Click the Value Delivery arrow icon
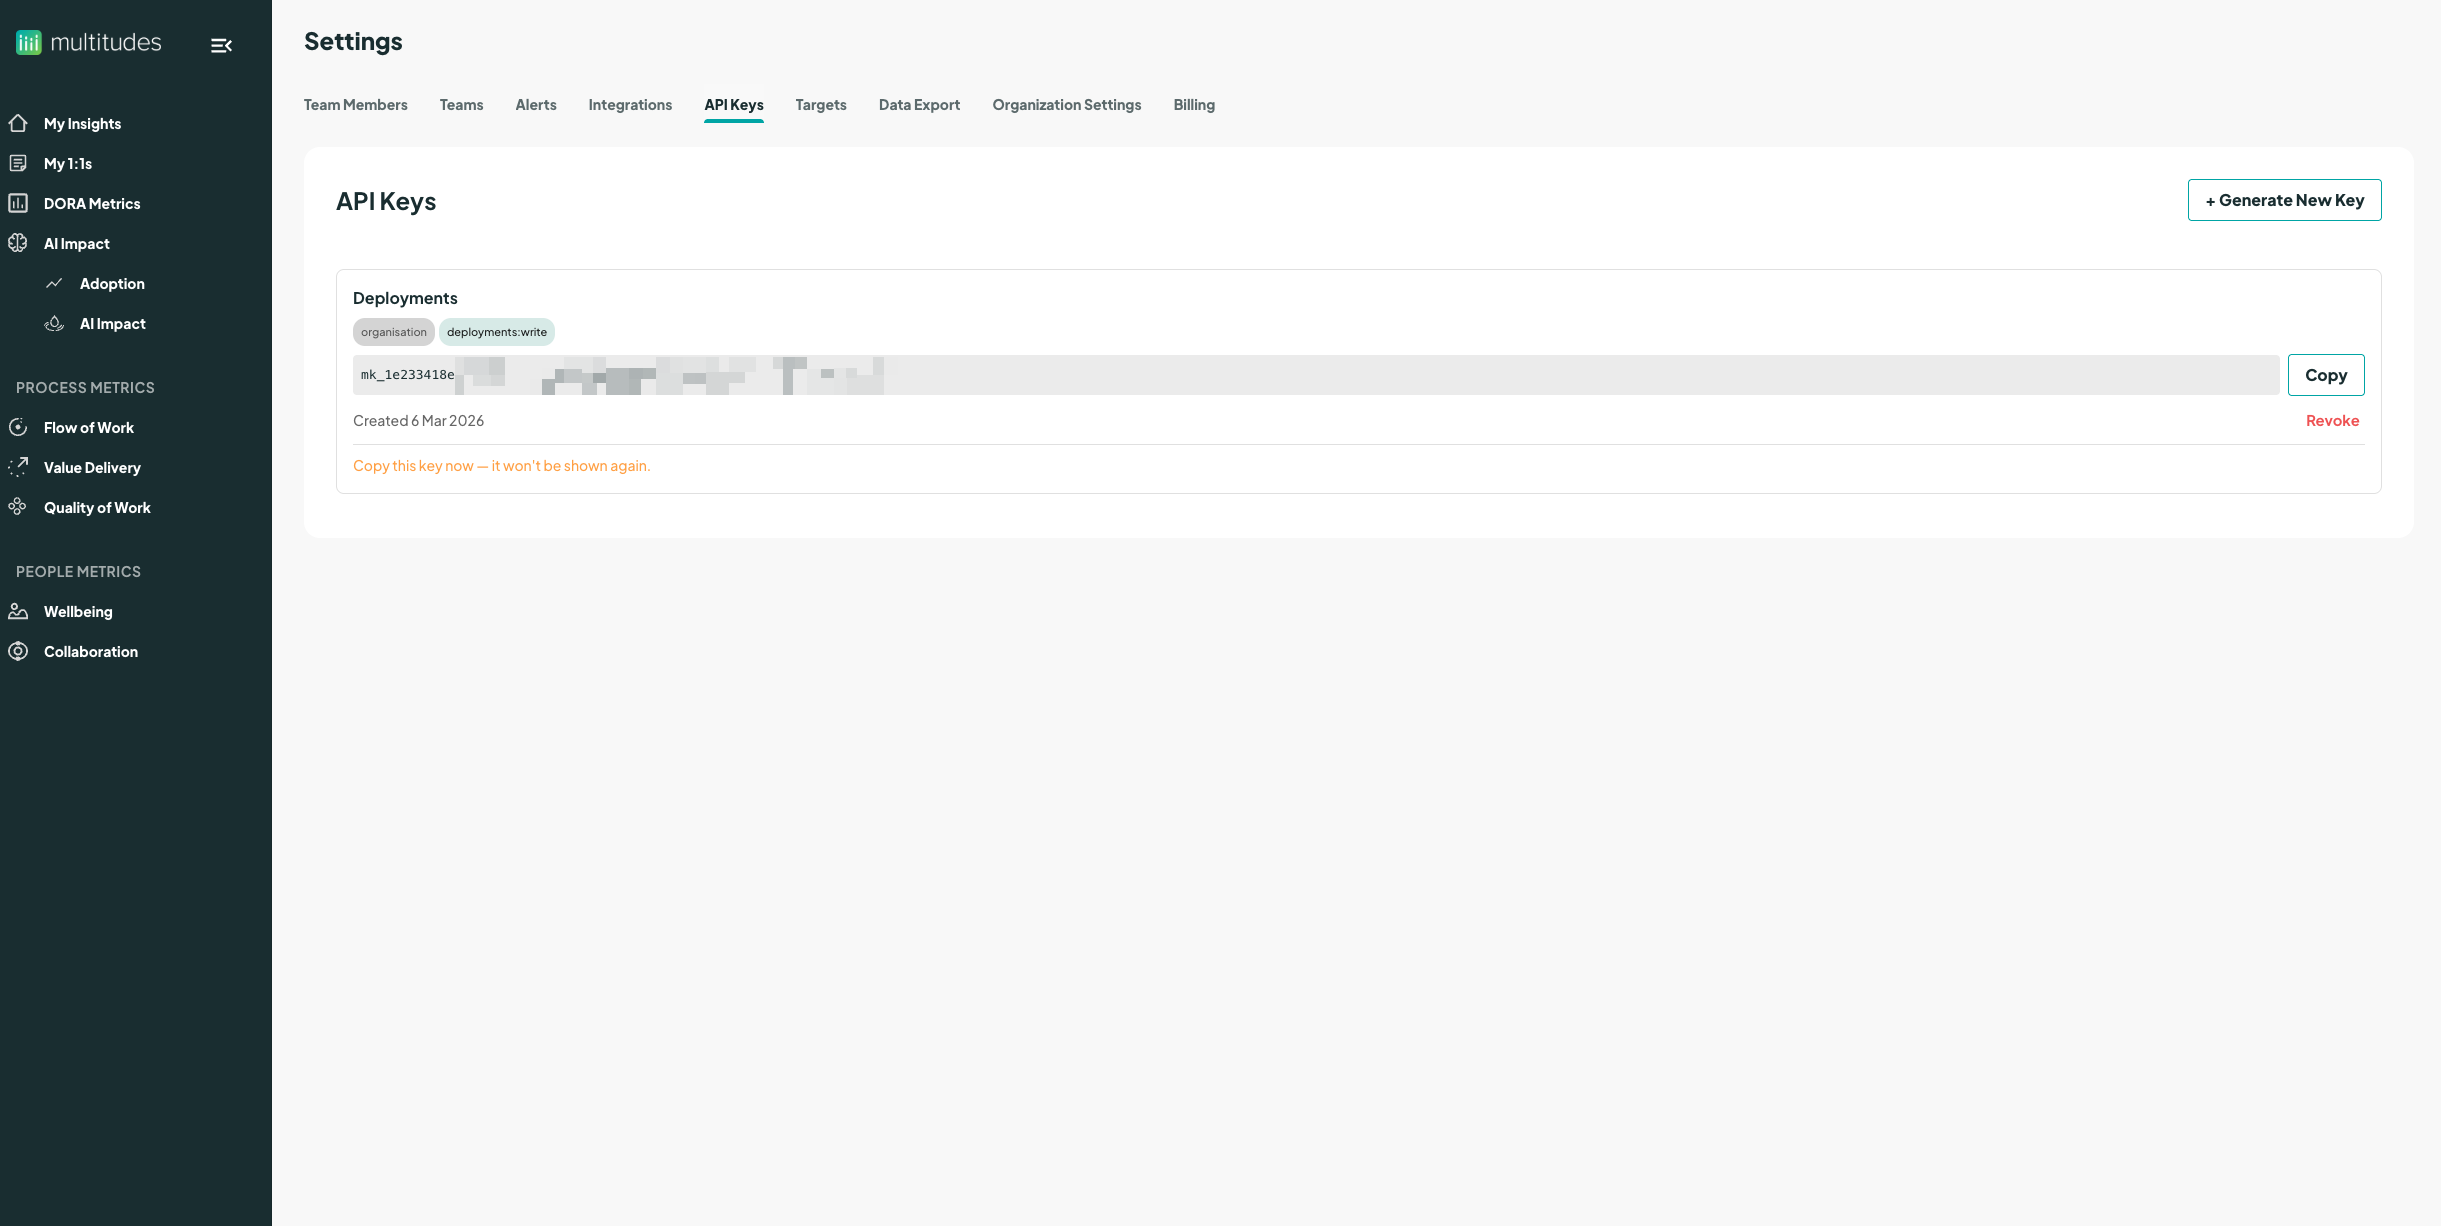 (18, 467)
